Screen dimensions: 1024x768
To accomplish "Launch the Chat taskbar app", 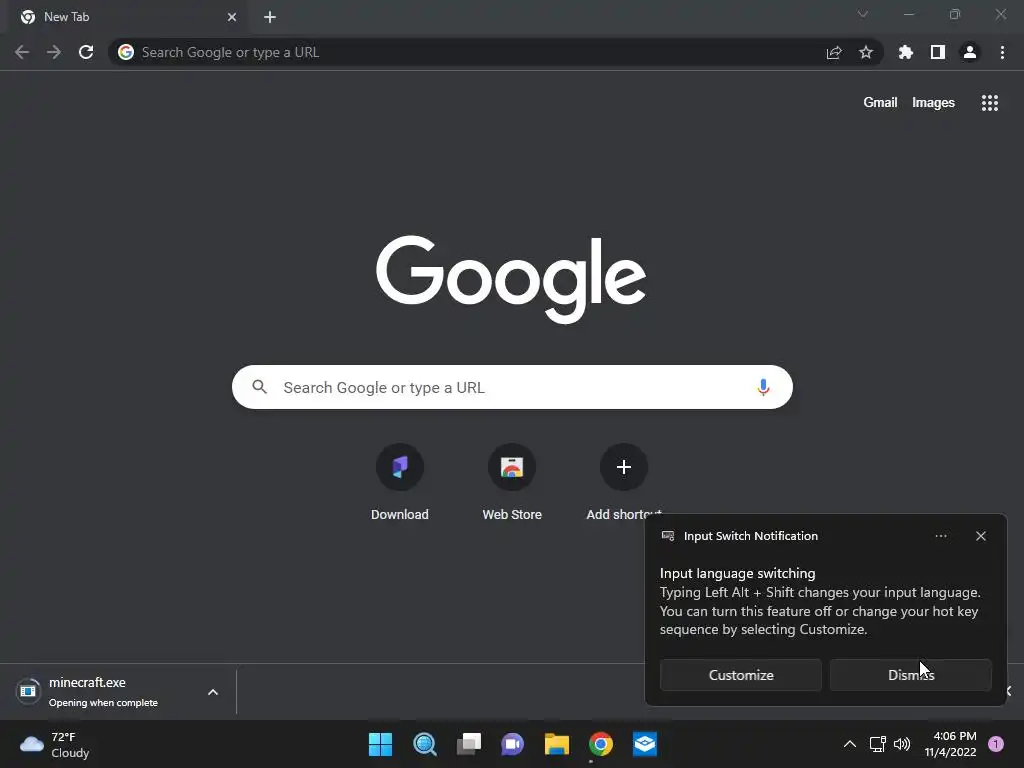I will pyautogui.click(x=513, y=744).
